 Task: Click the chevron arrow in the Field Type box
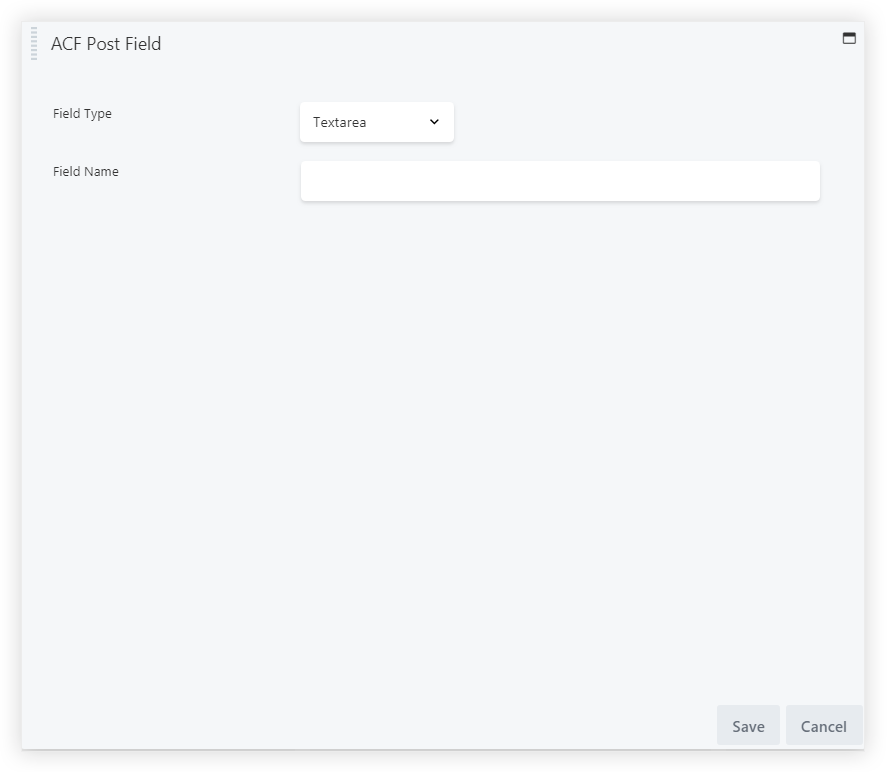coord(434,122)
